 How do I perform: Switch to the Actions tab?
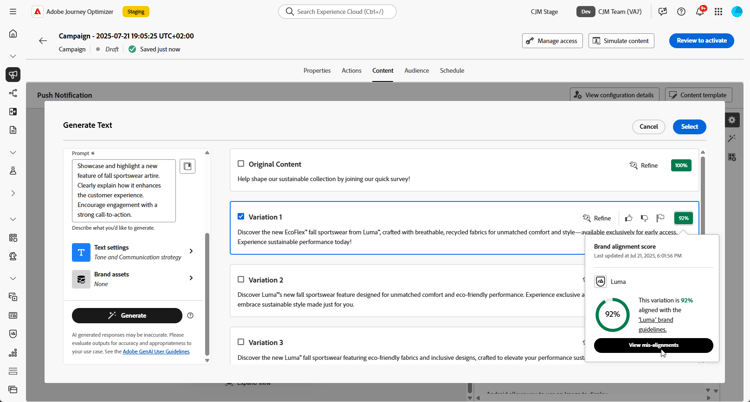click(351, 70)
